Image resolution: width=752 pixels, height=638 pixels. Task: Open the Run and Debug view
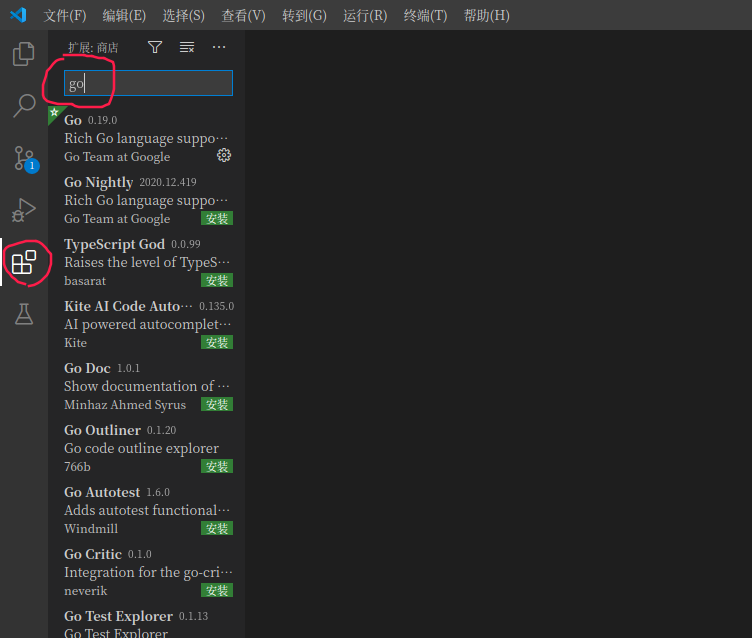(x=24, y=210)
